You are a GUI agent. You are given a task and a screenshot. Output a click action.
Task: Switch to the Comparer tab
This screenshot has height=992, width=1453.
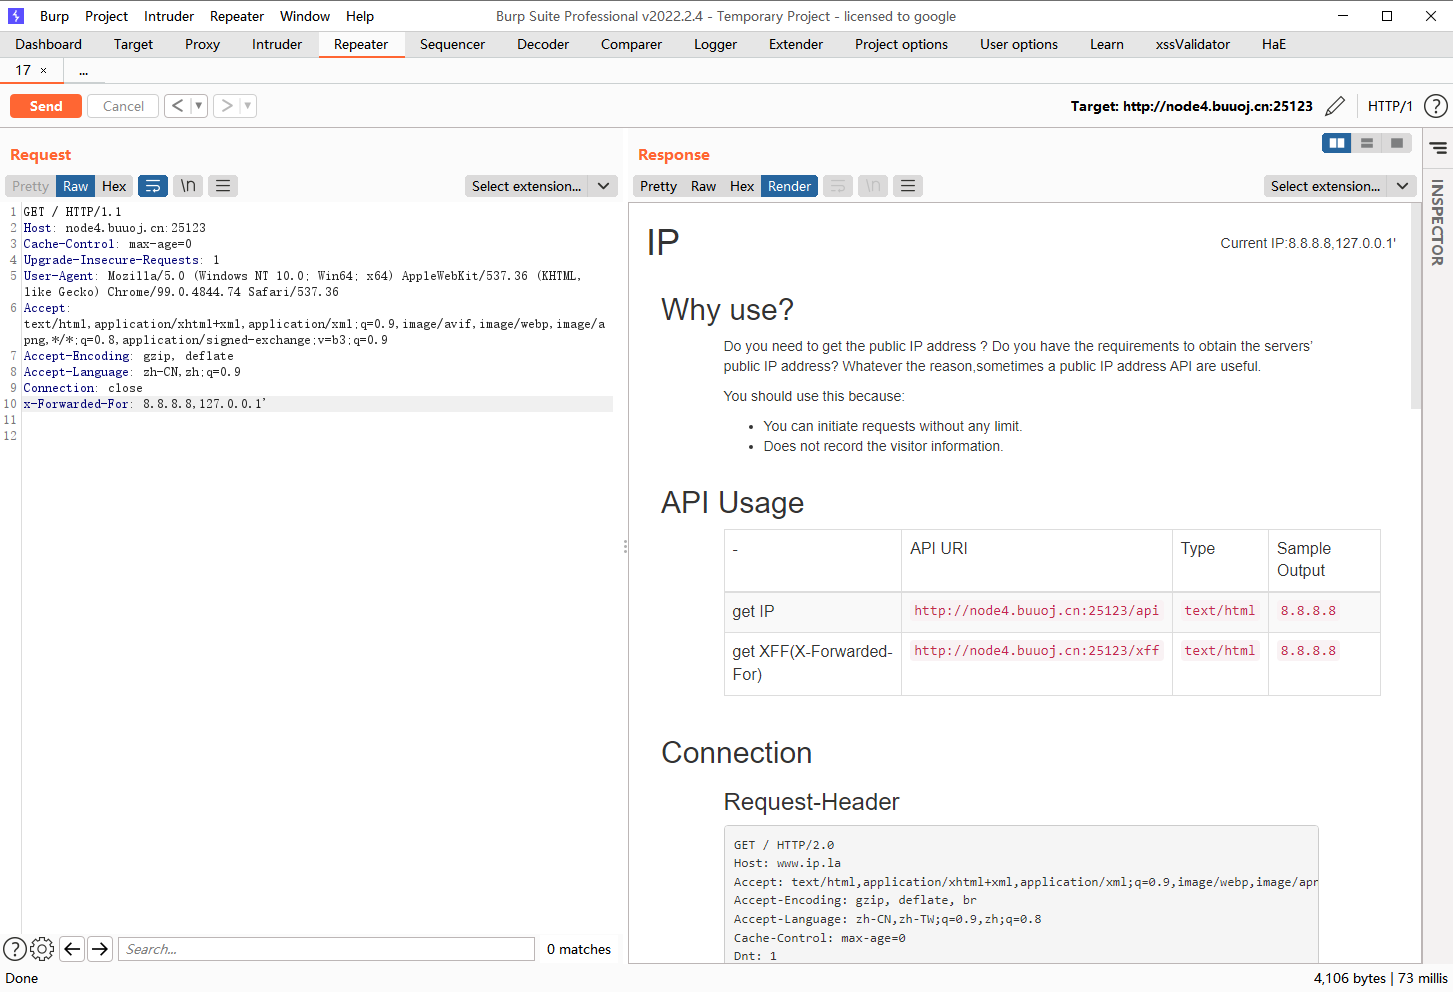pos(631,44)
